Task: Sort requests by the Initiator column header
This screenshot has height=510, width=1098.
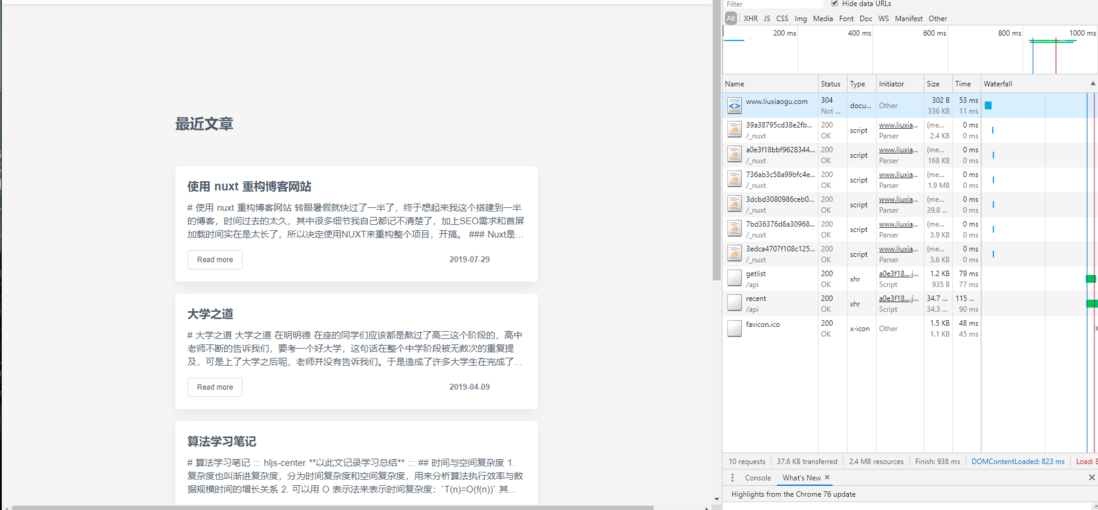Action: tap(900, 83)
